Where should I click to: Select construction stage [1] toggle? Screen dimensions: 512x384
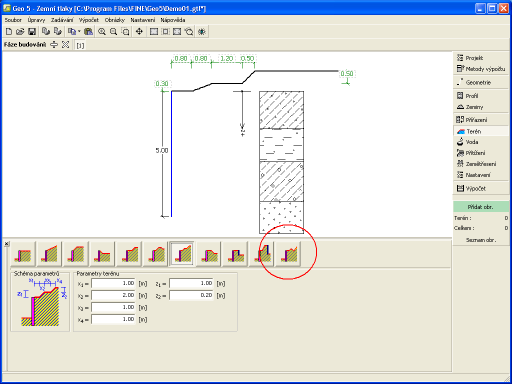pyautogui.click(x=80, y=45)
